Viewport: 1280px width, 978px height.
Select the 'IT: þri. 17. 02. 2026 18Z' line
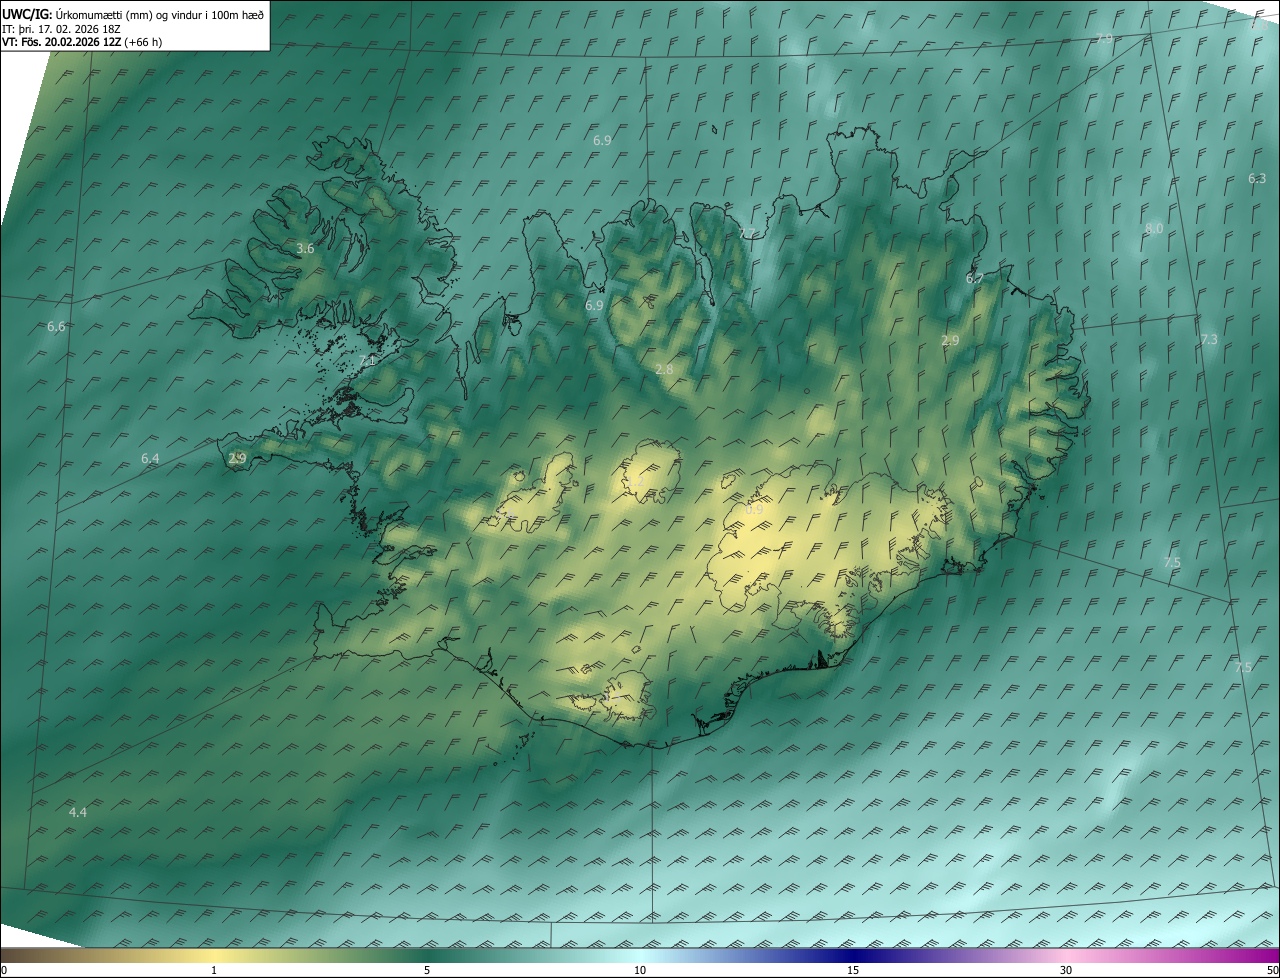coord(61,29)
